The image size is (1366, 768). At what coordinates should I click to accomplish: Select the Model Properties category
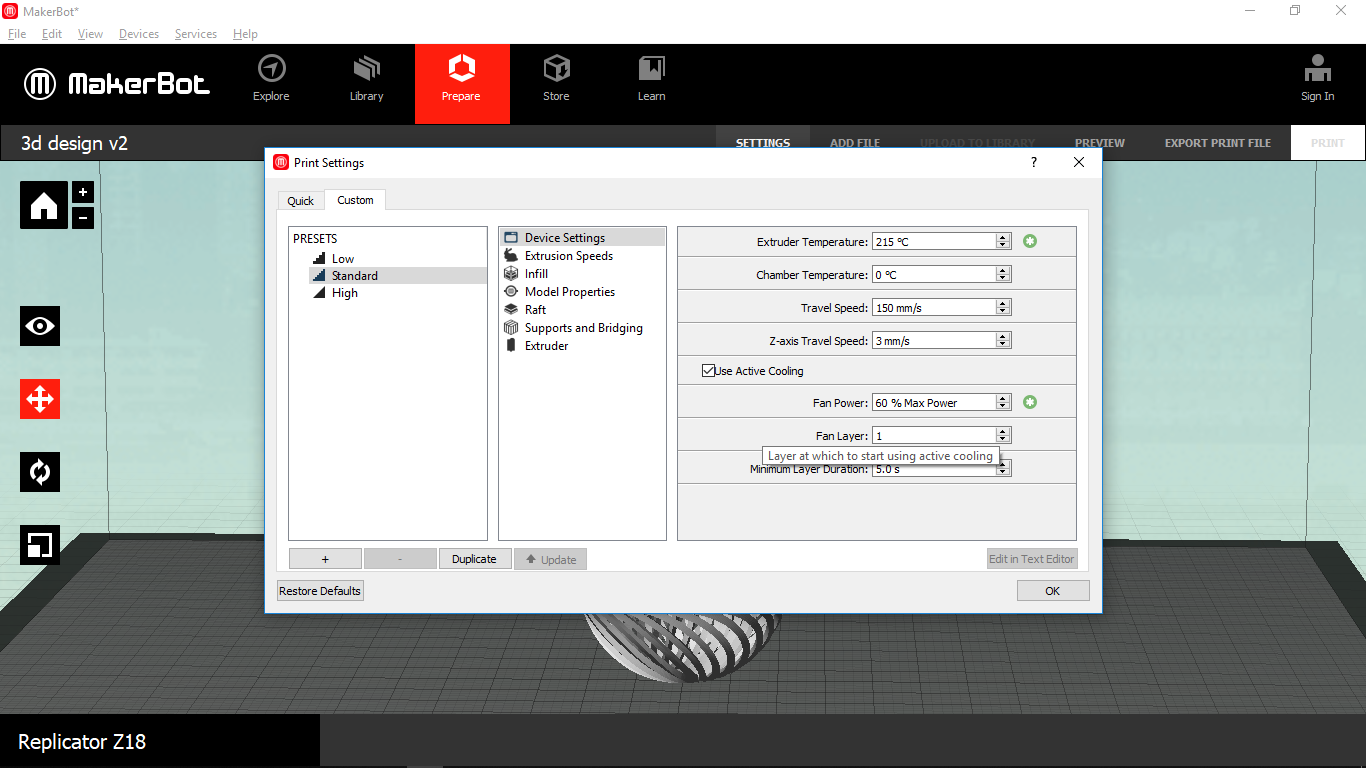click(x=582, y=292)
